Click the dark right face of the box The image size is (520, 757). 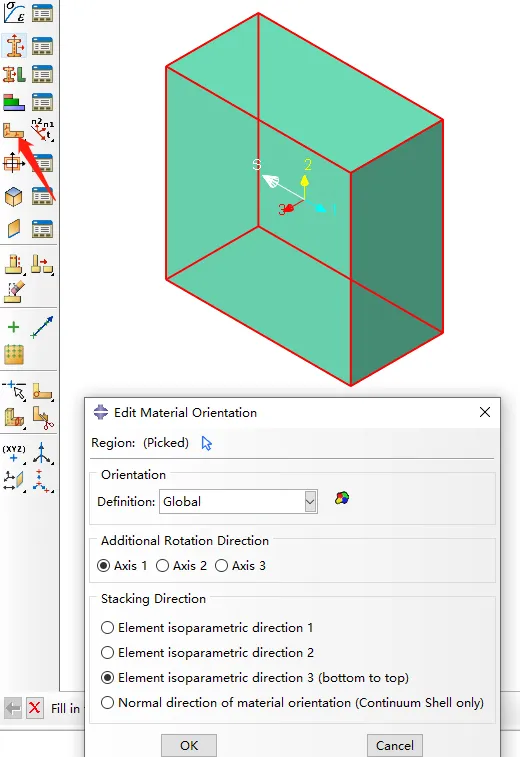397,251
